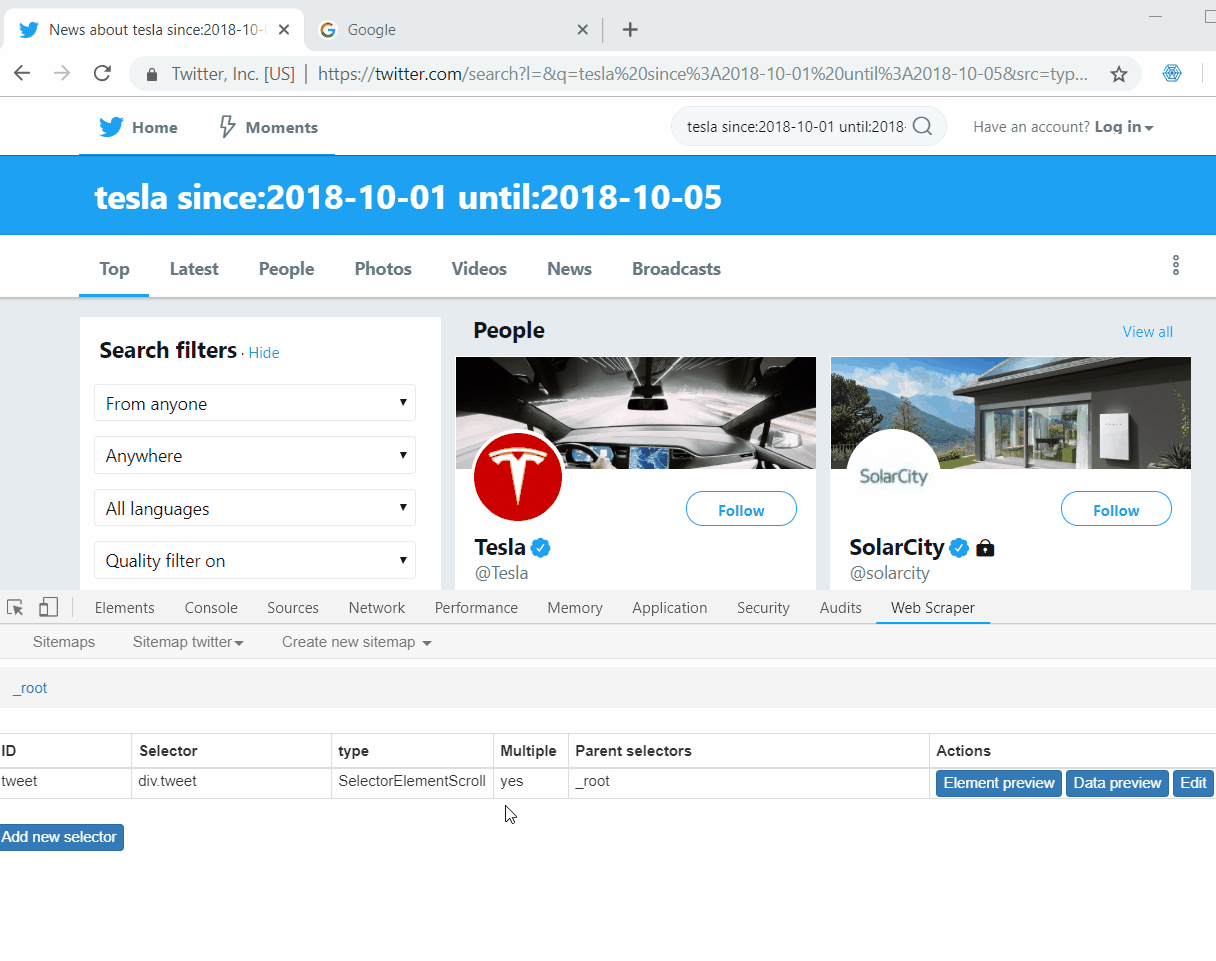The height and width of the screenshot is (961, 1216).
Task: Click 'View all' people link
Action: [x=1148, y=332]
